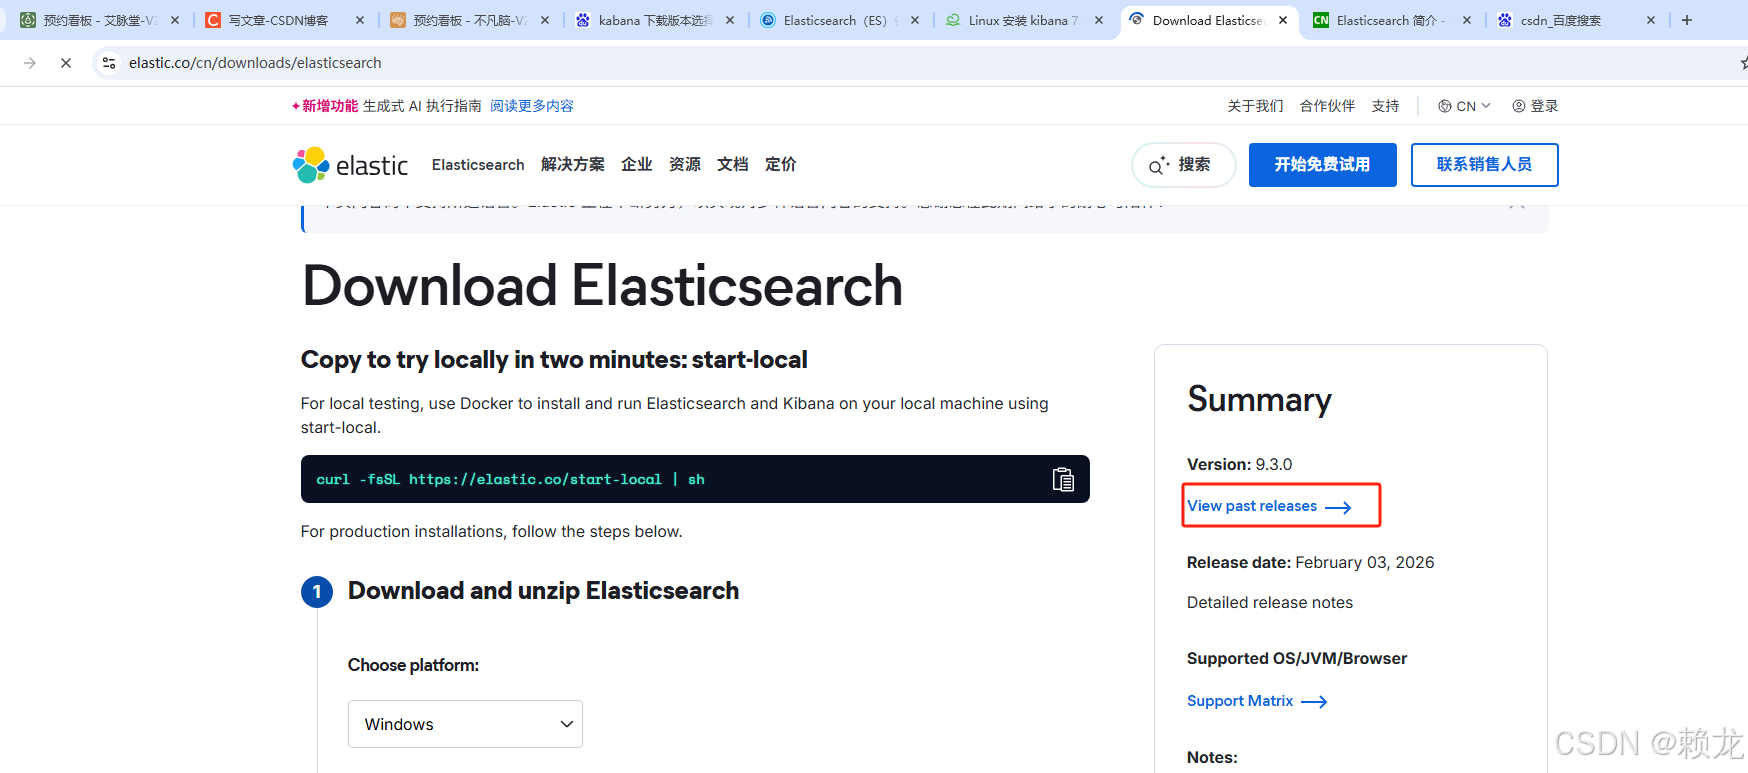Open the Elasticsearch nav menu

(478, 165)
